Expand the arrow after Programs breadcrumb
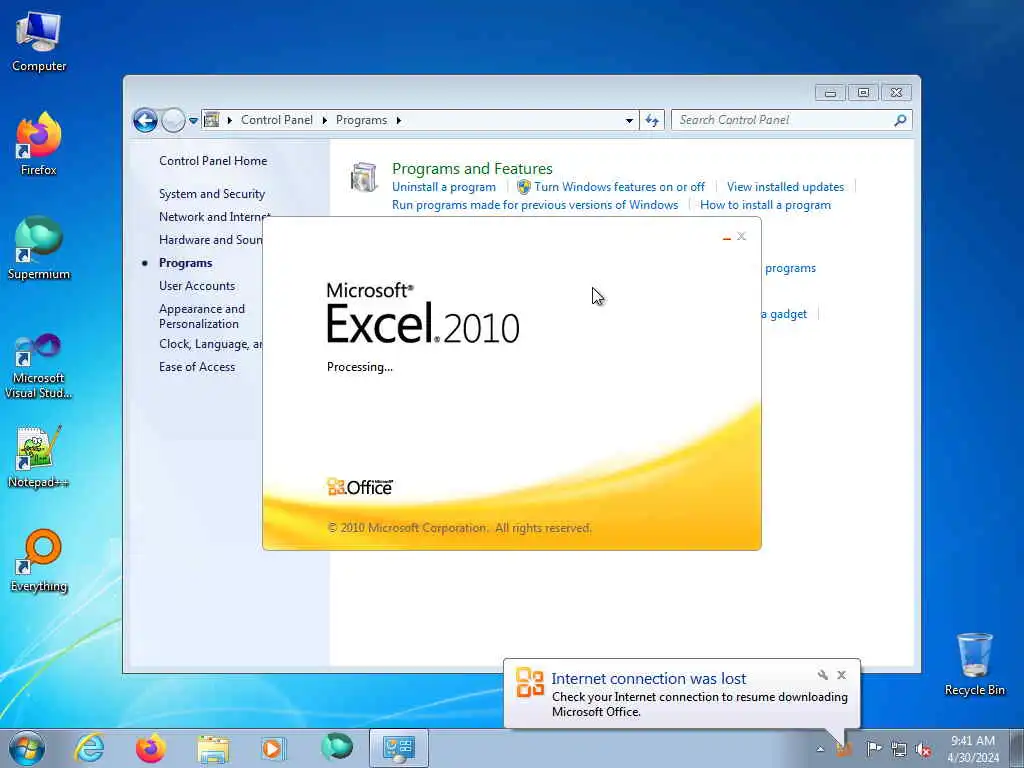 click(398, 120)
